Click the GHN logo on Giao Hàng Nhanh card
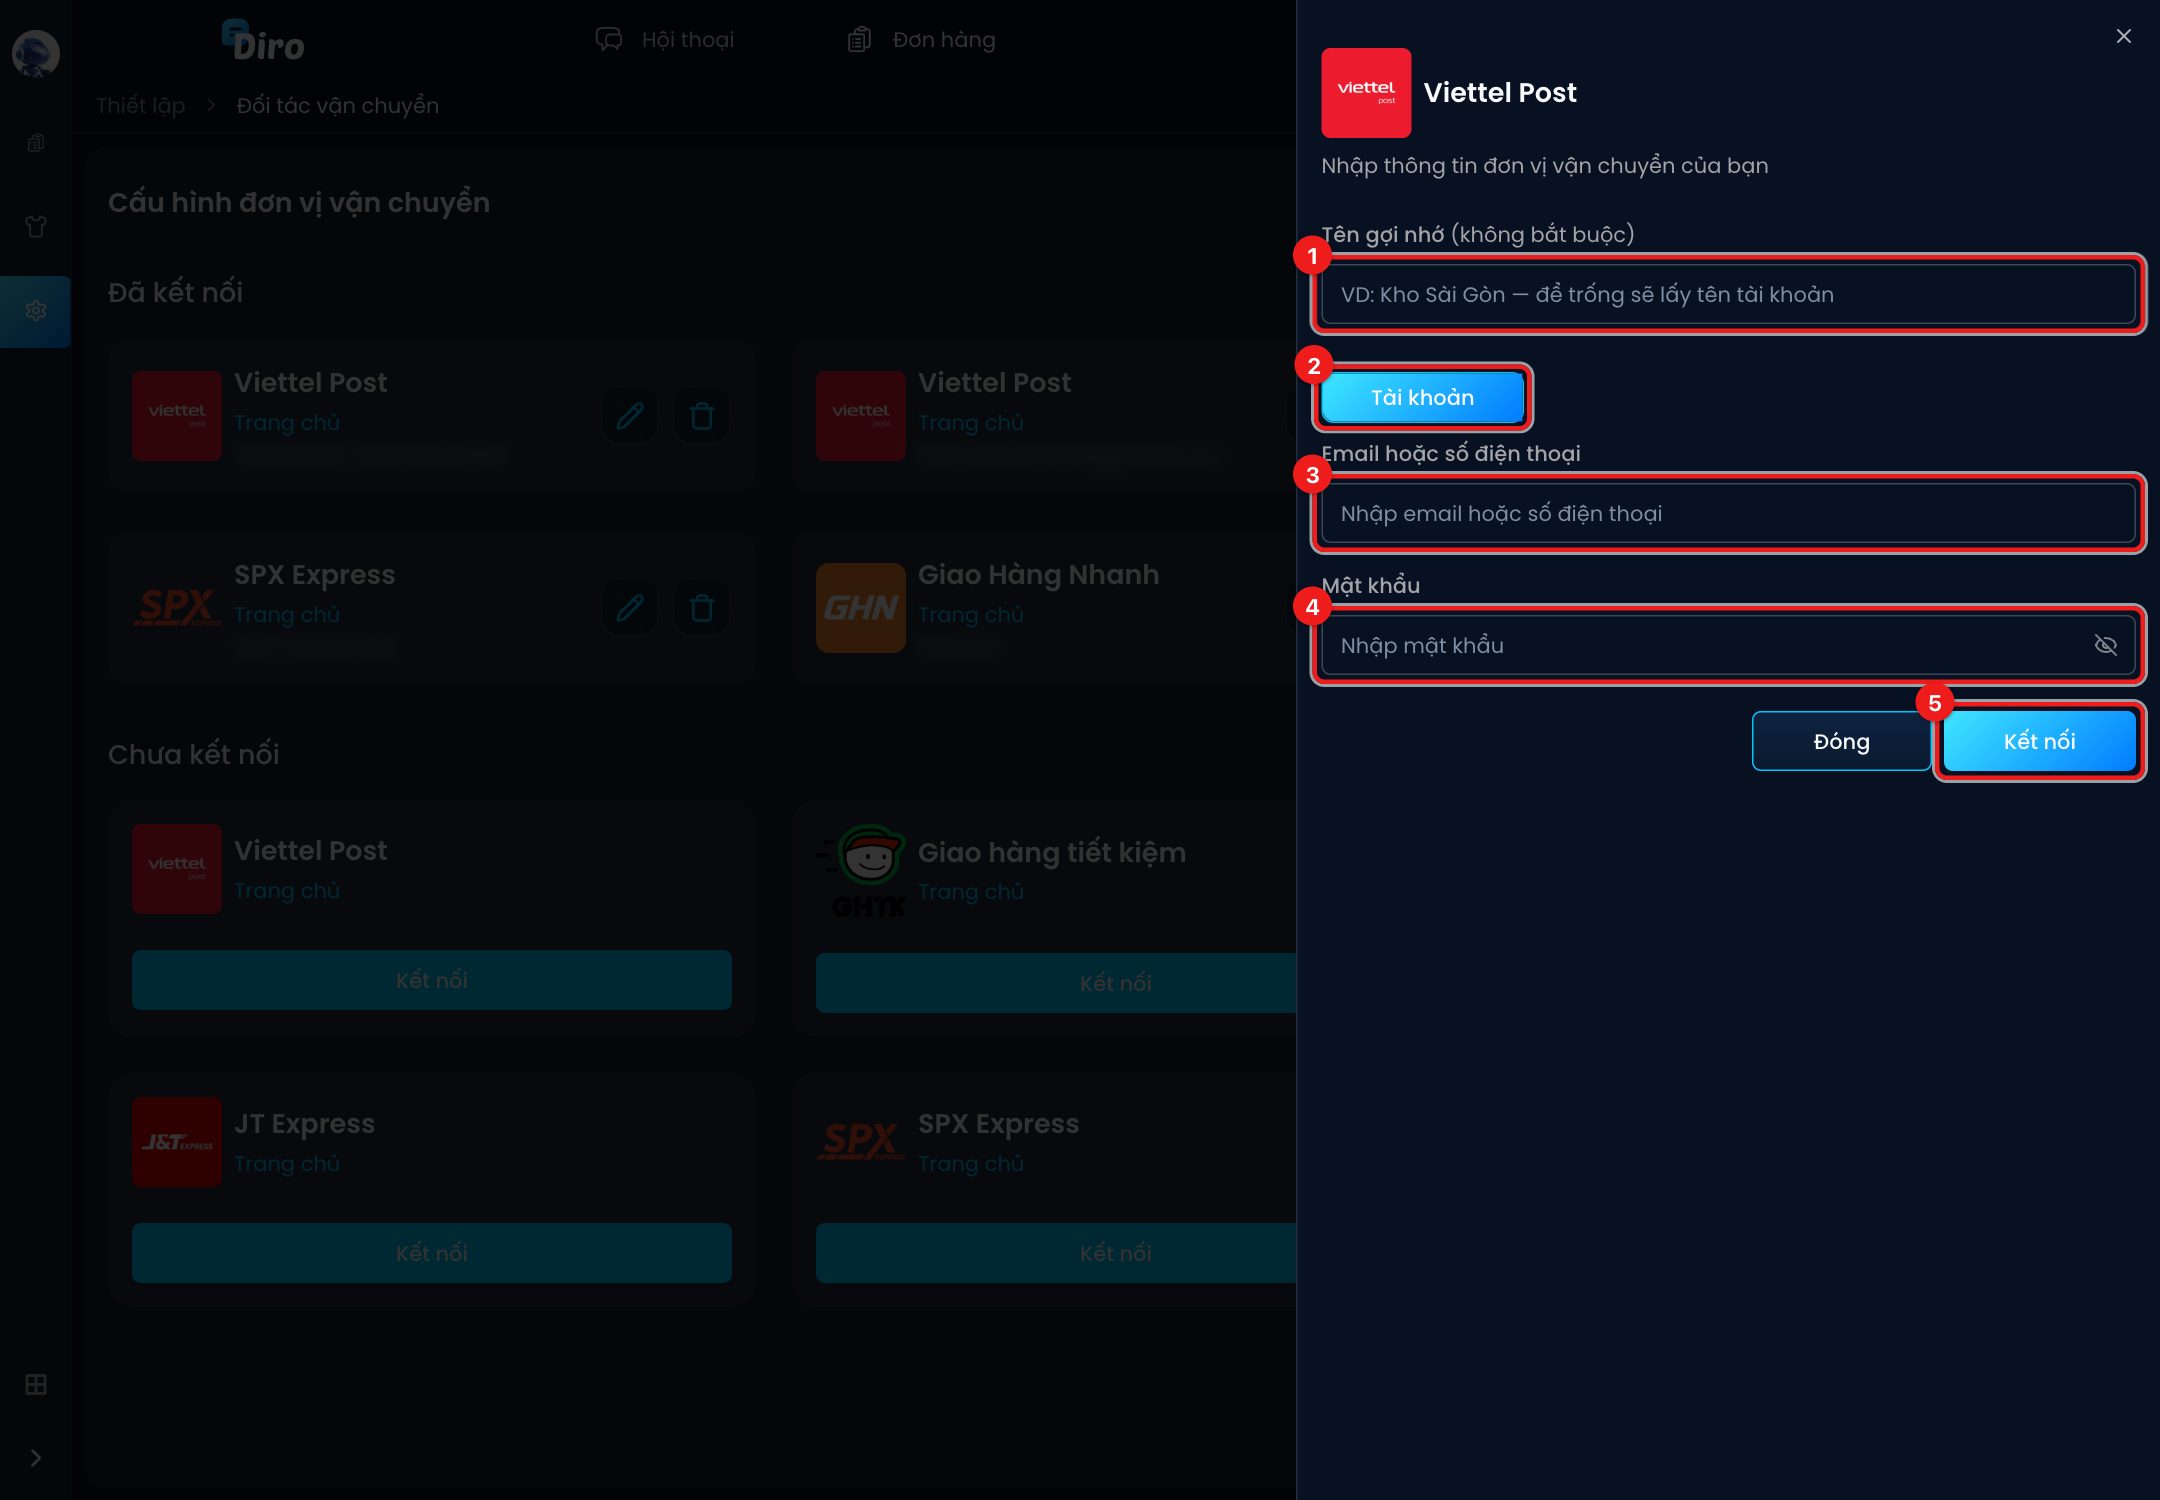2160x1500 pixels. 860,607
